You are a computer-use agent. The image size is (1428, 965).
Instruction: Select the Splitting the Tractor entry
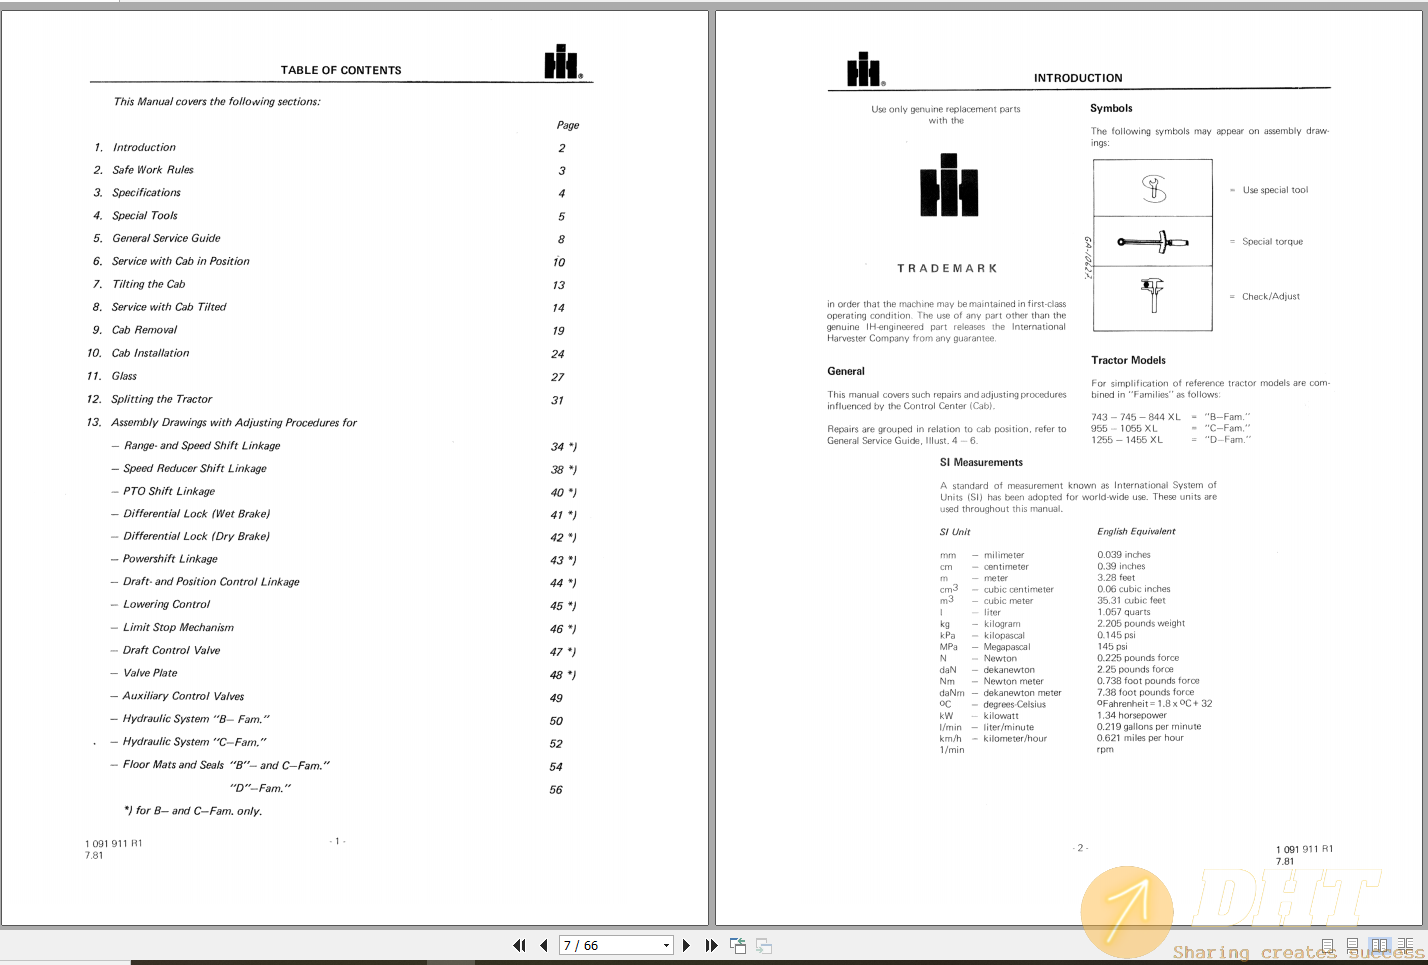pyautogui.click(x=161, y=399)
